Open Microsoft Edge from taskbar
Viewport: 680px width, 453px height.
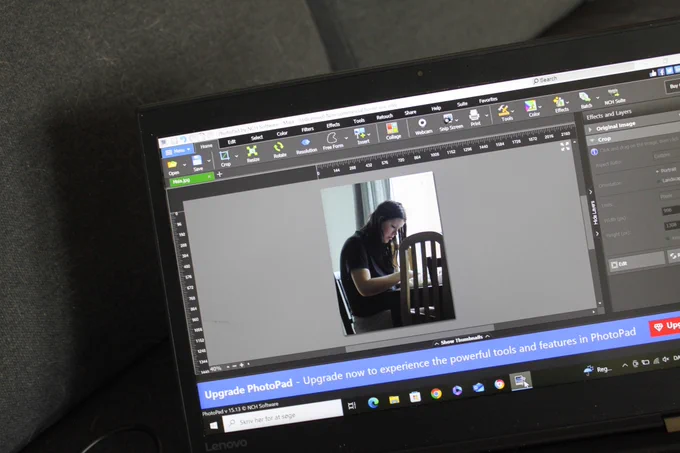click(x=373, y=403)
